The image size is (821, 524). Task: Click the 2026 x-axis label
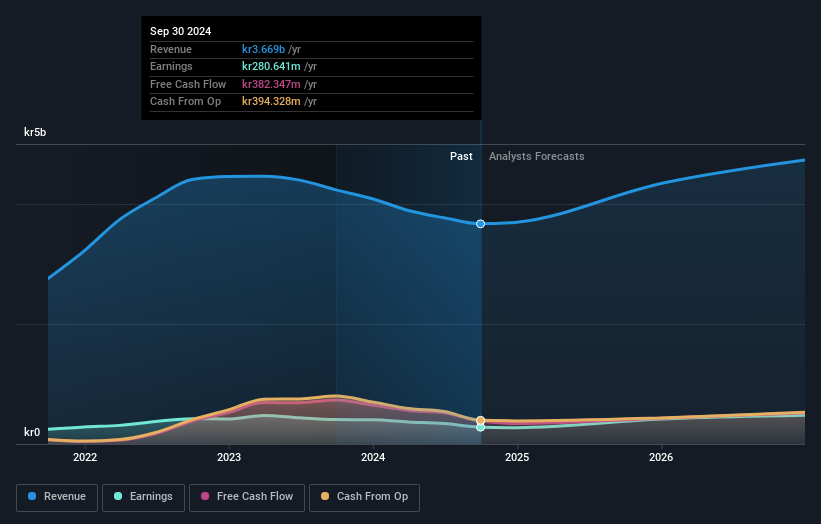pyautogui.click(x=661, y=458)
